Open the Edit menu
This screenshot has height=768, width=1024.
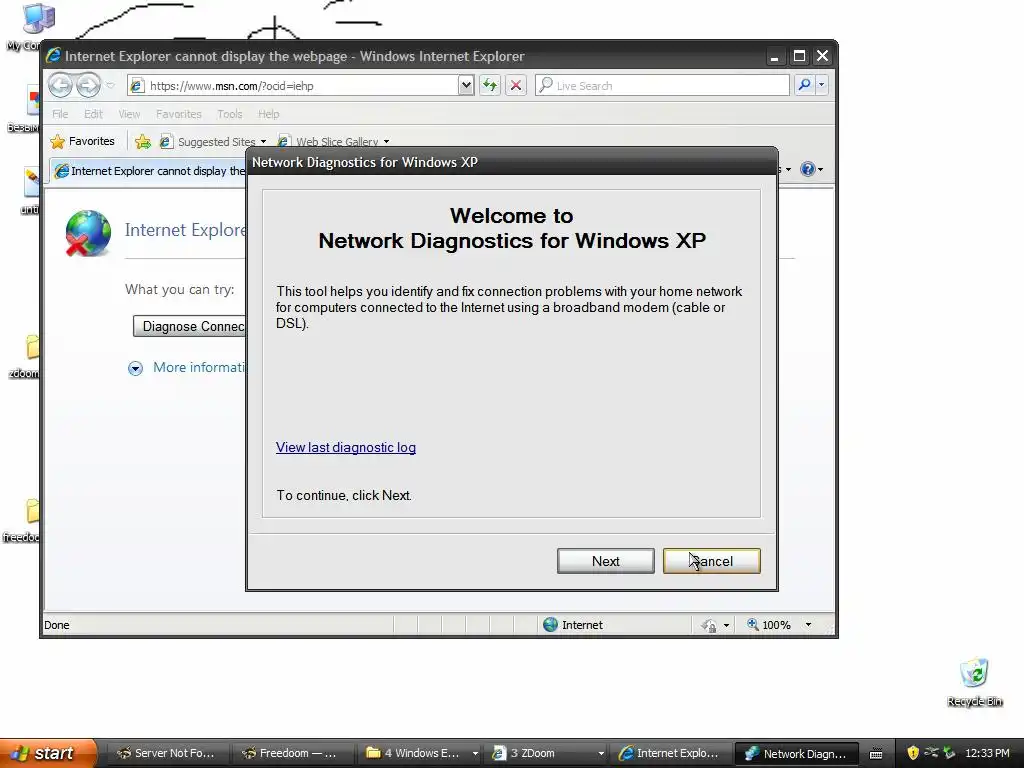pyautogui.click(x=93, y=114)
